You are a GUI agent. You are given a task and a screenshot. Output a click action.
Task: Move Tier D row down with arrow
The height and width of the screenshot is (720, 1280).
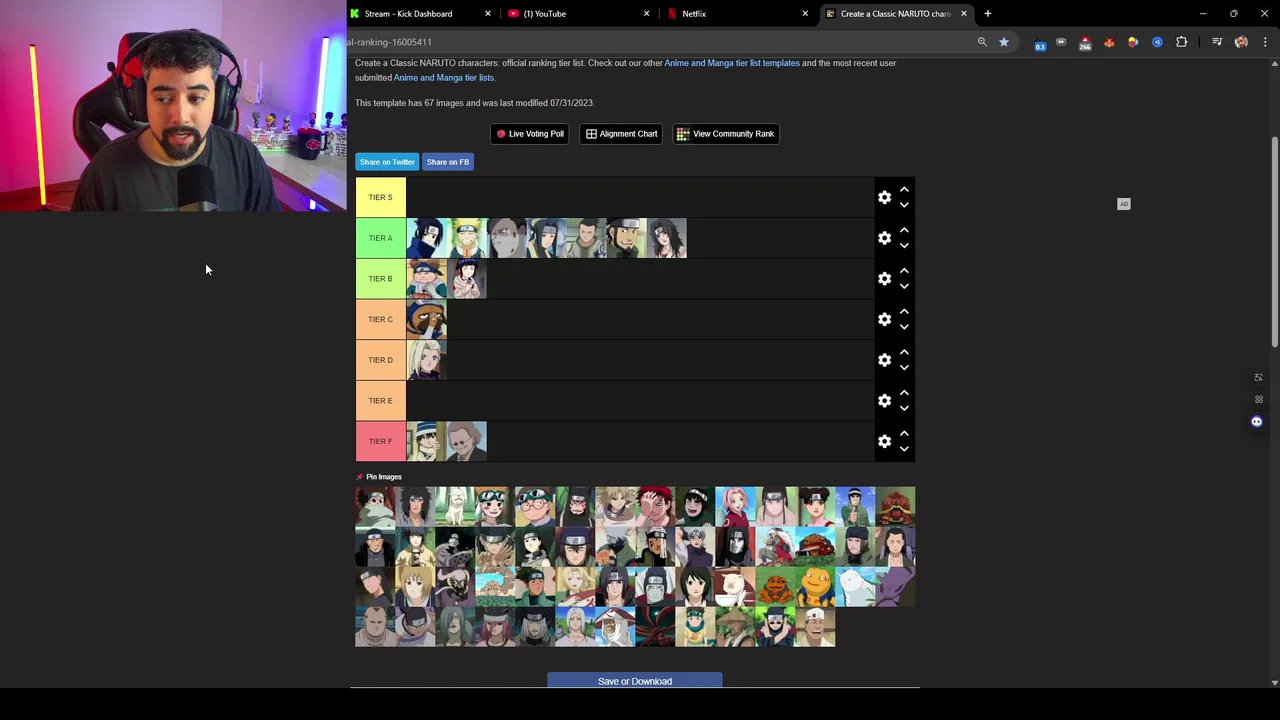pyautogui.click(x=904, y=368)
